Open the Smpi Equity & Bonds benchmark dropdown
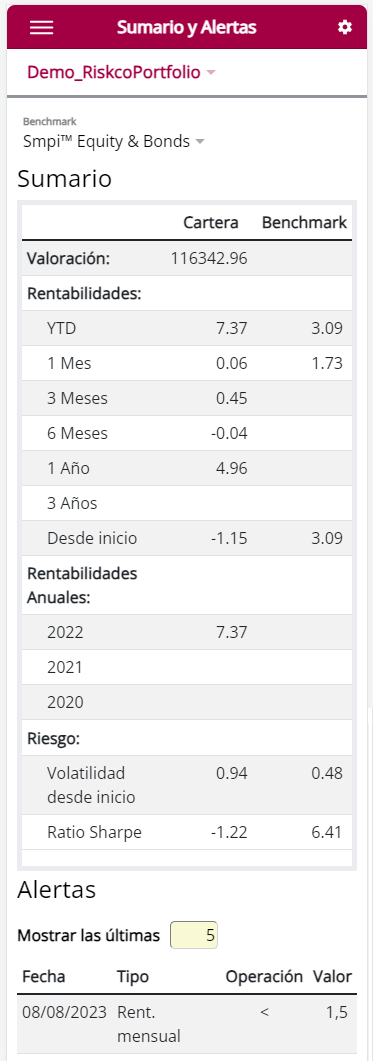The height and width of the screenshot is (1061, 373). pos(114,141)
